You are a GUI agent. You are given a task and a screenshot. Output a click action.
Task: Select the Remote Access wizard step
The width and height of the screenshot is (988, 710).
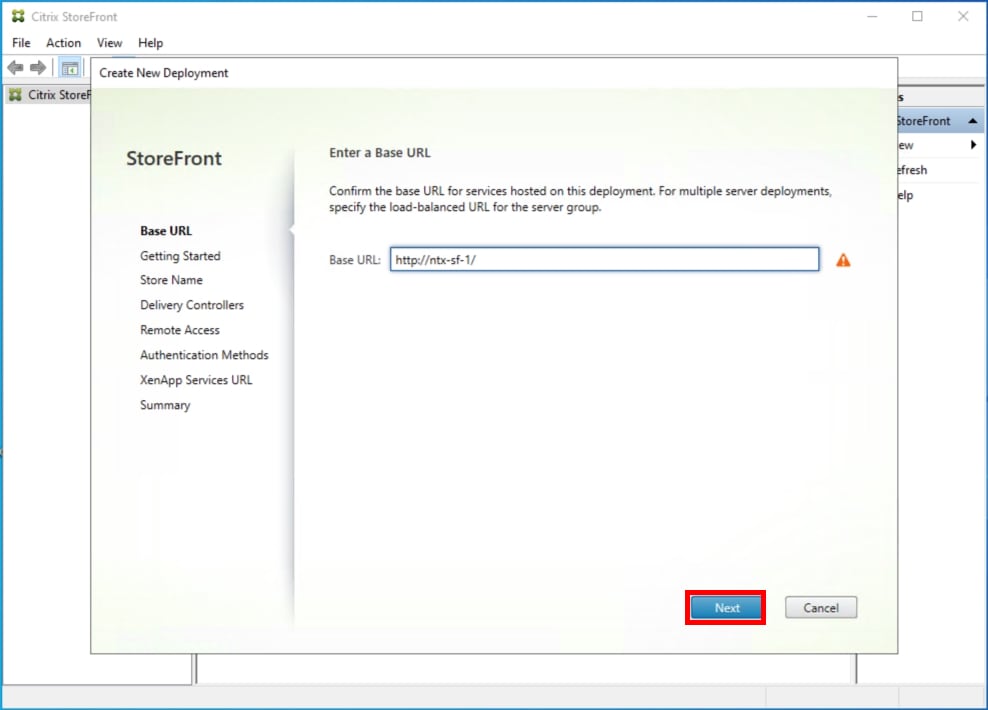click(x=180, y=330)
